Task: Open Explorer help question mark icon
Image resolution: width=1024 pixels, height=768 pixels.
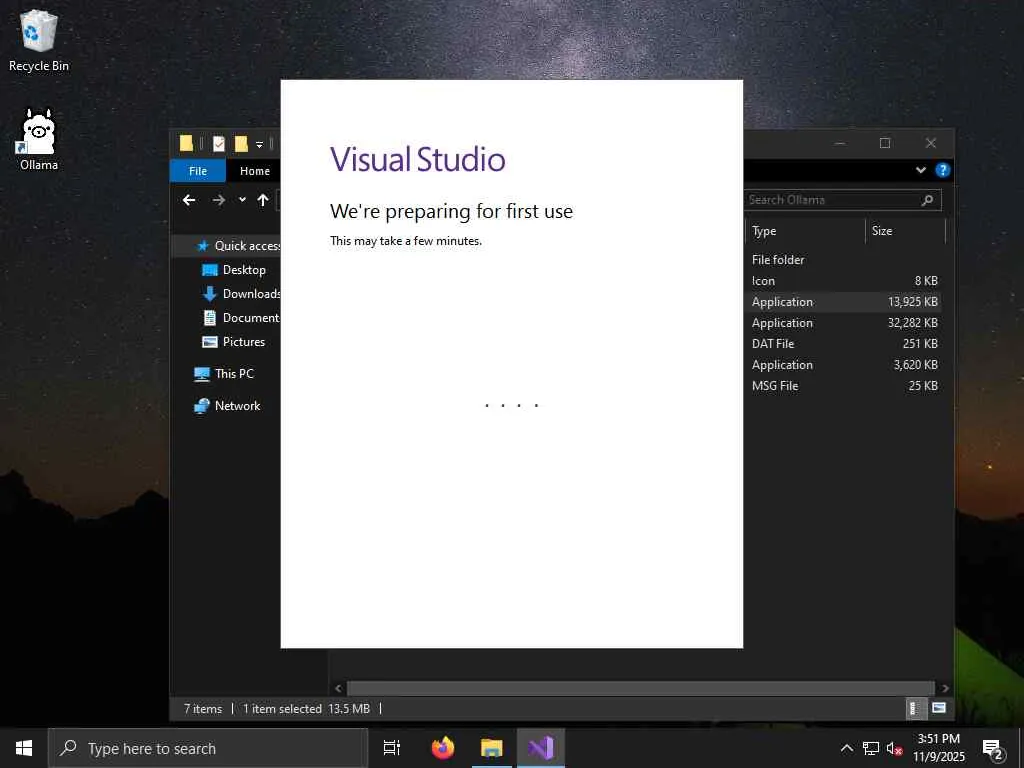Action: tap(942, 170)
